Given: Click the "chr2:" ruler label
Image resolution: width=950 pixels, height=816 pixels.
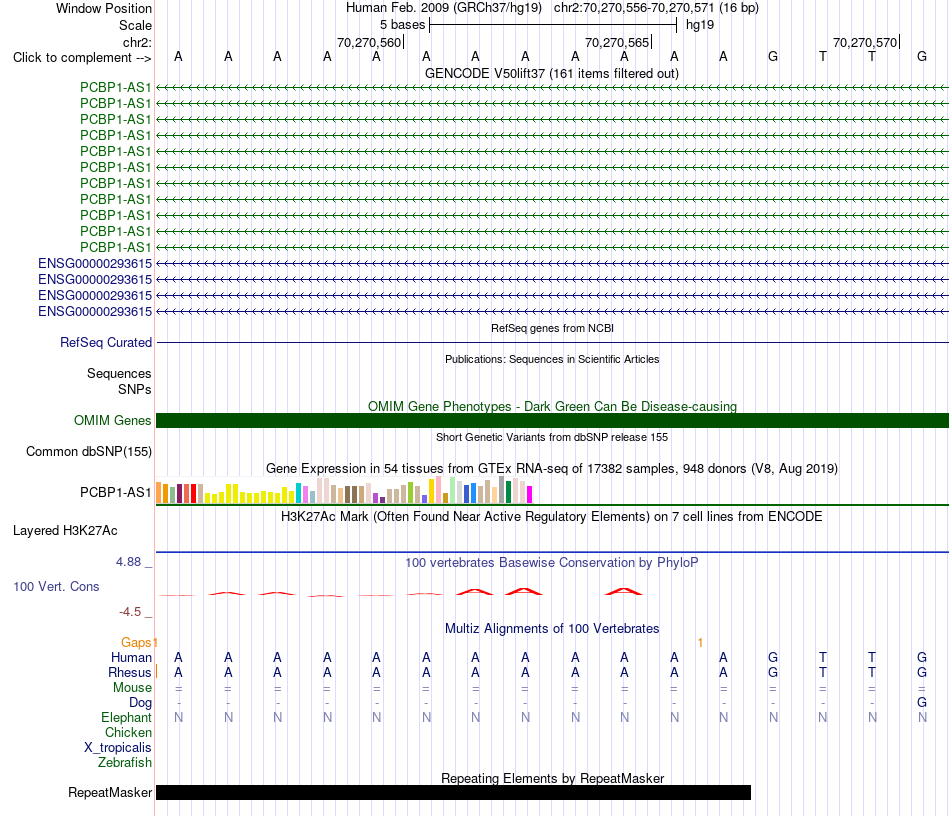Looking at the screenshot, I should [137, 42].
